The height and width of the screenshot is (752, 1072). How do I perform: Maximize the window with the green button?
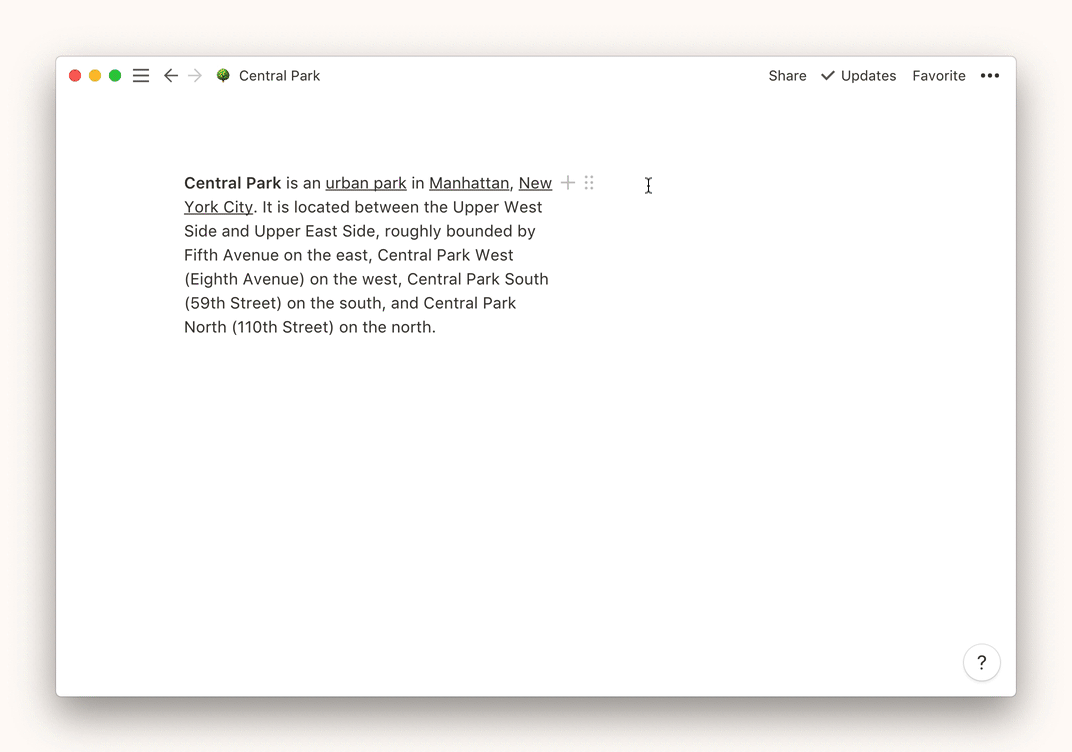pyautogui.click(x=115, y=76)
